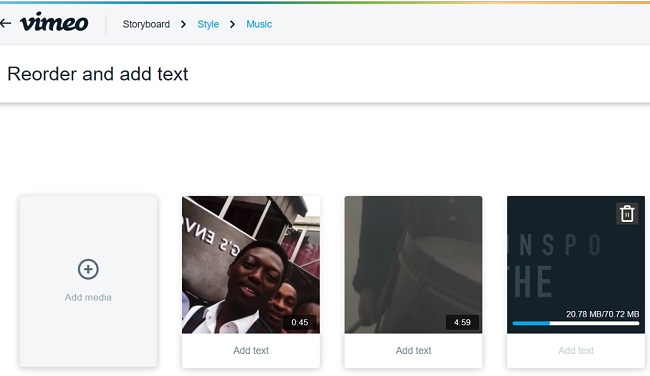Click the 0:45 duration badge
The image size is (650, 376).
(300, 322)
